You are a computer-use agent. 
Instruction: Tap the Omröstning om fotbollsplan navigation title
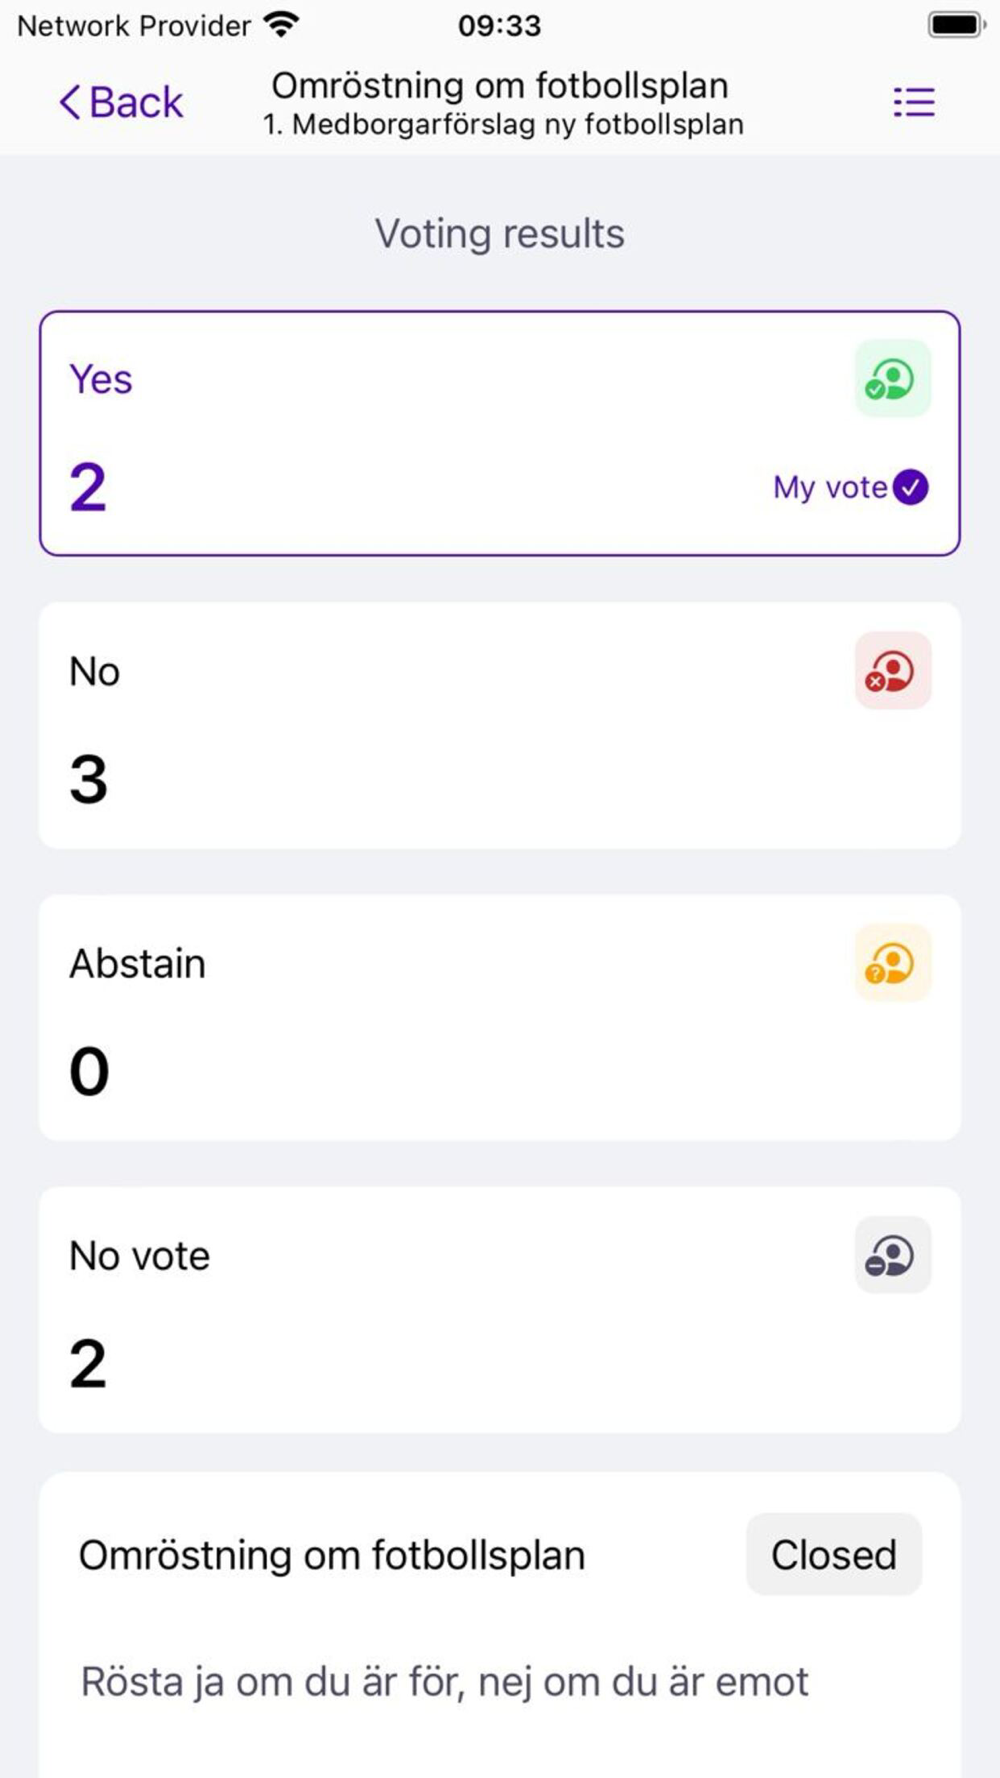(500, 86)
